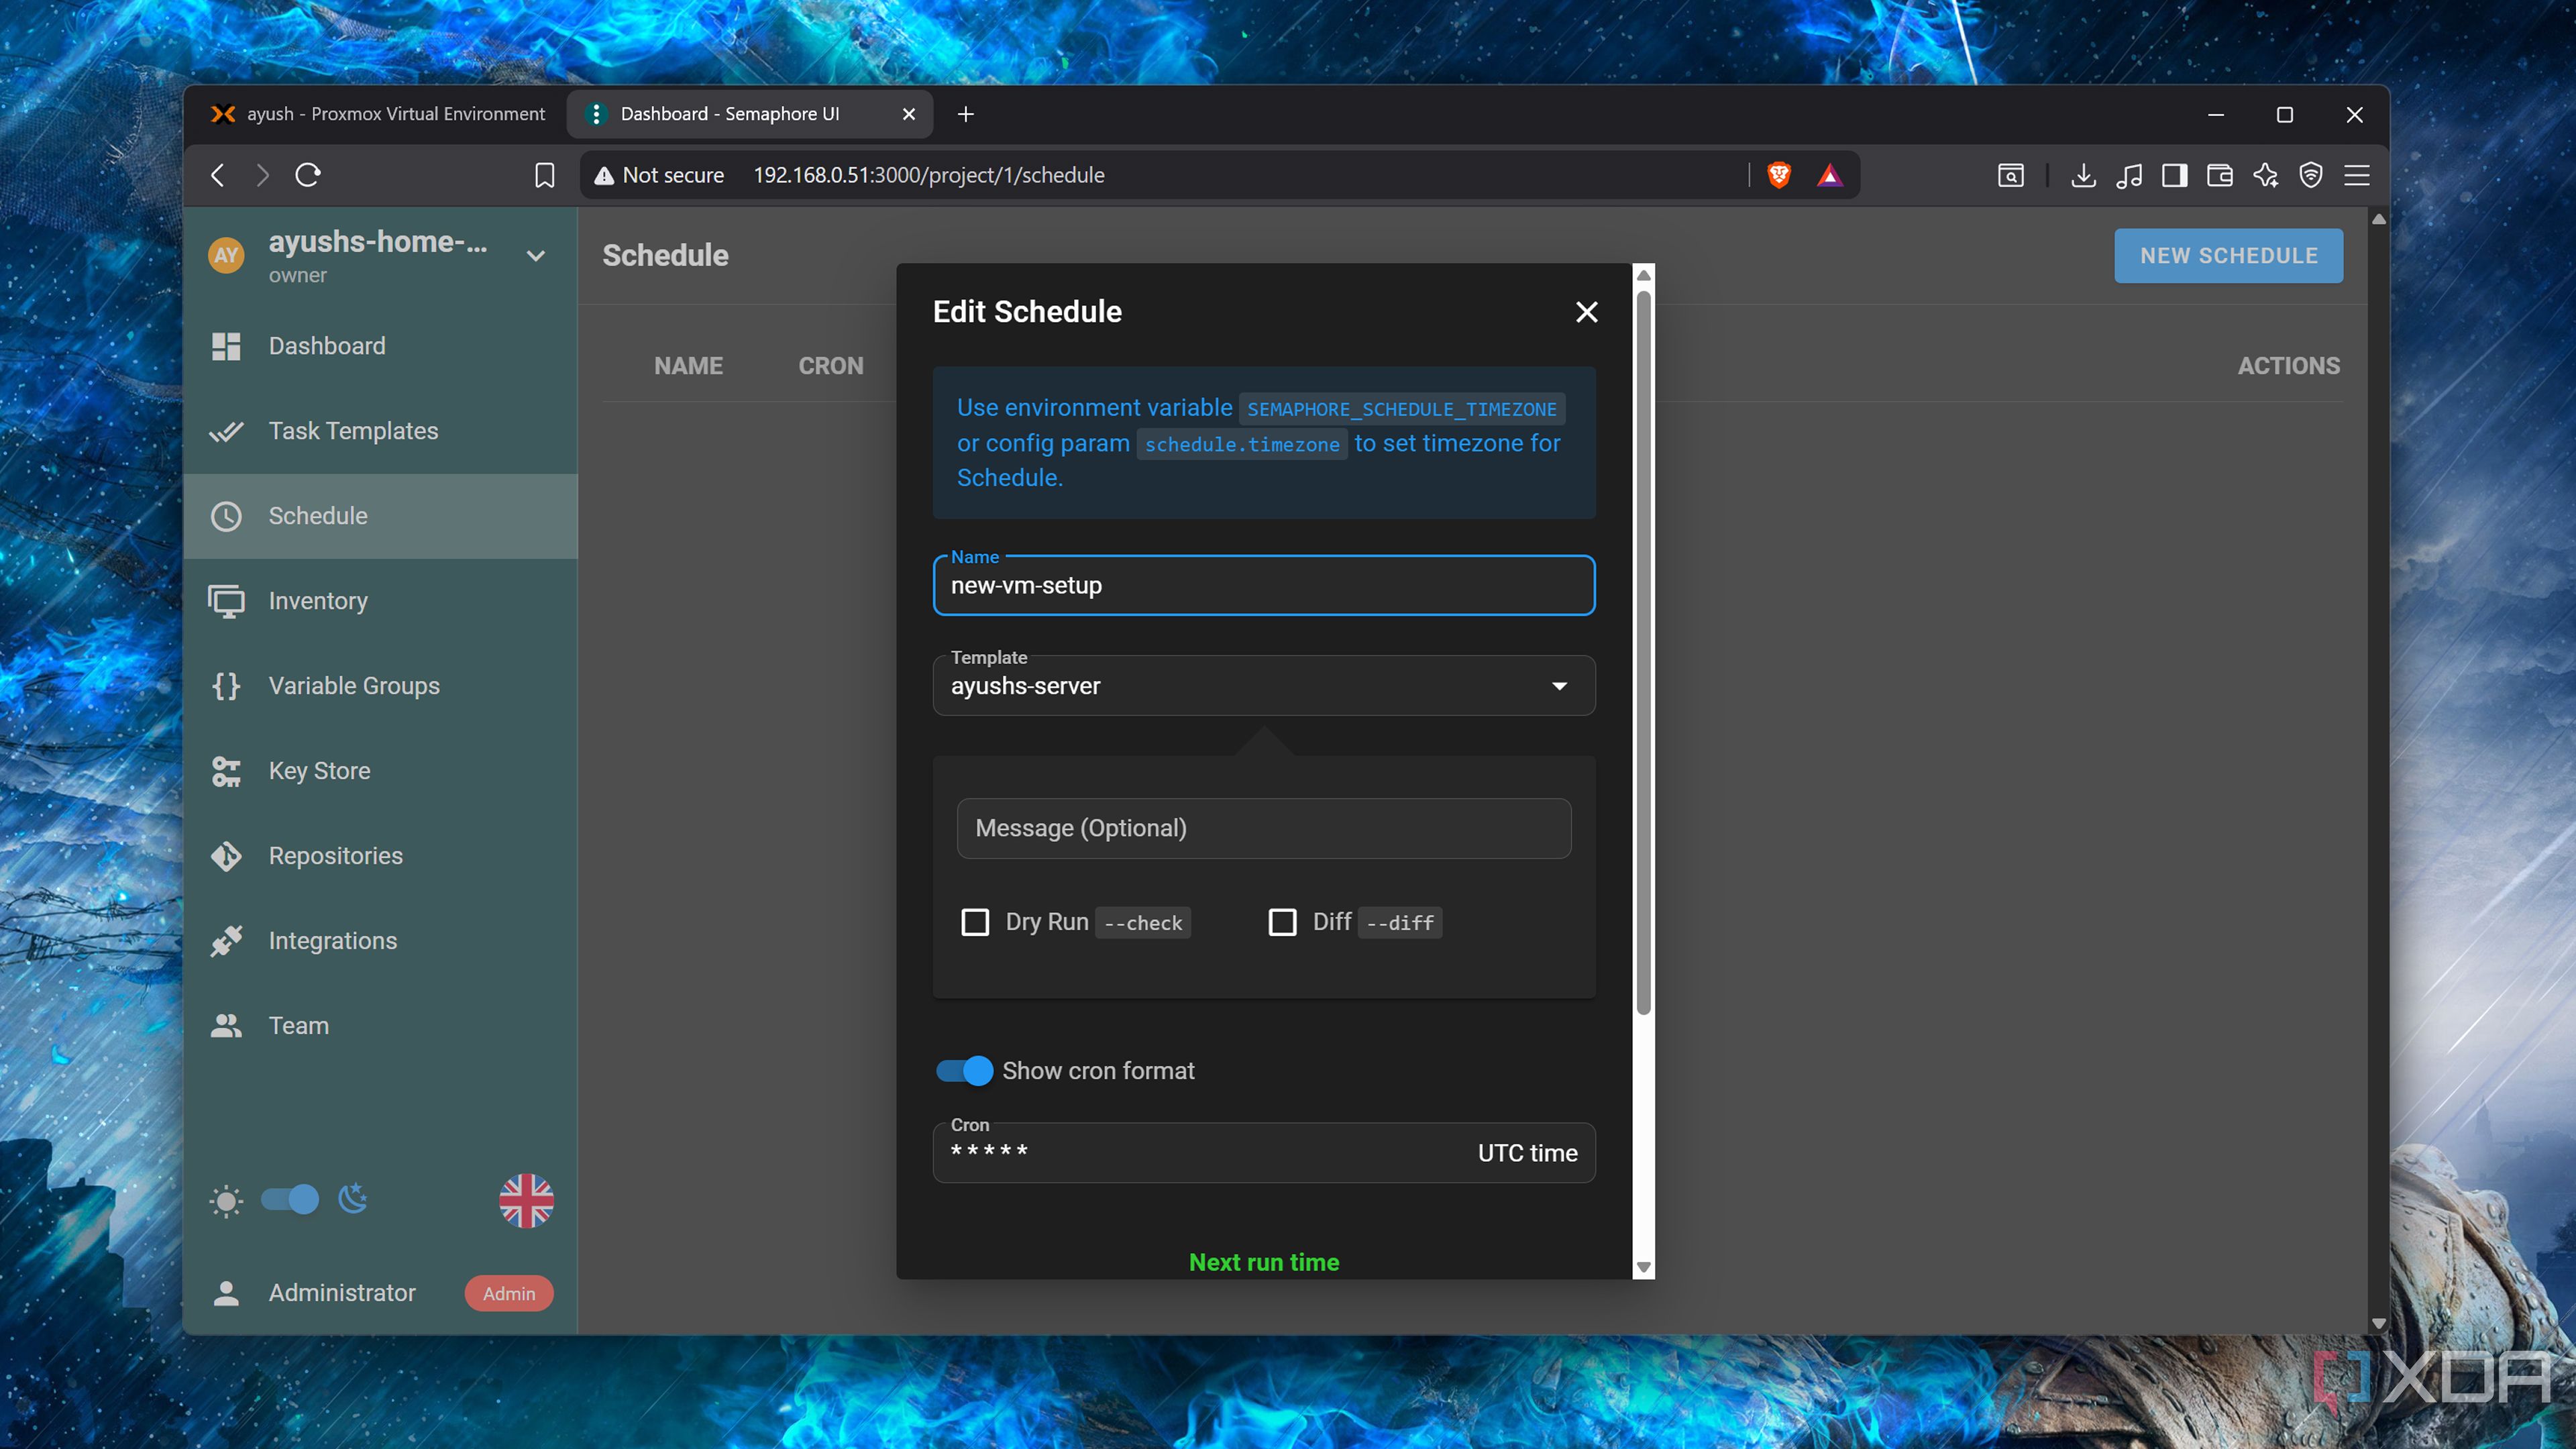Open the browser hamburger menu
This screenshot has width=2576, height=1449.
point(2357,175)
